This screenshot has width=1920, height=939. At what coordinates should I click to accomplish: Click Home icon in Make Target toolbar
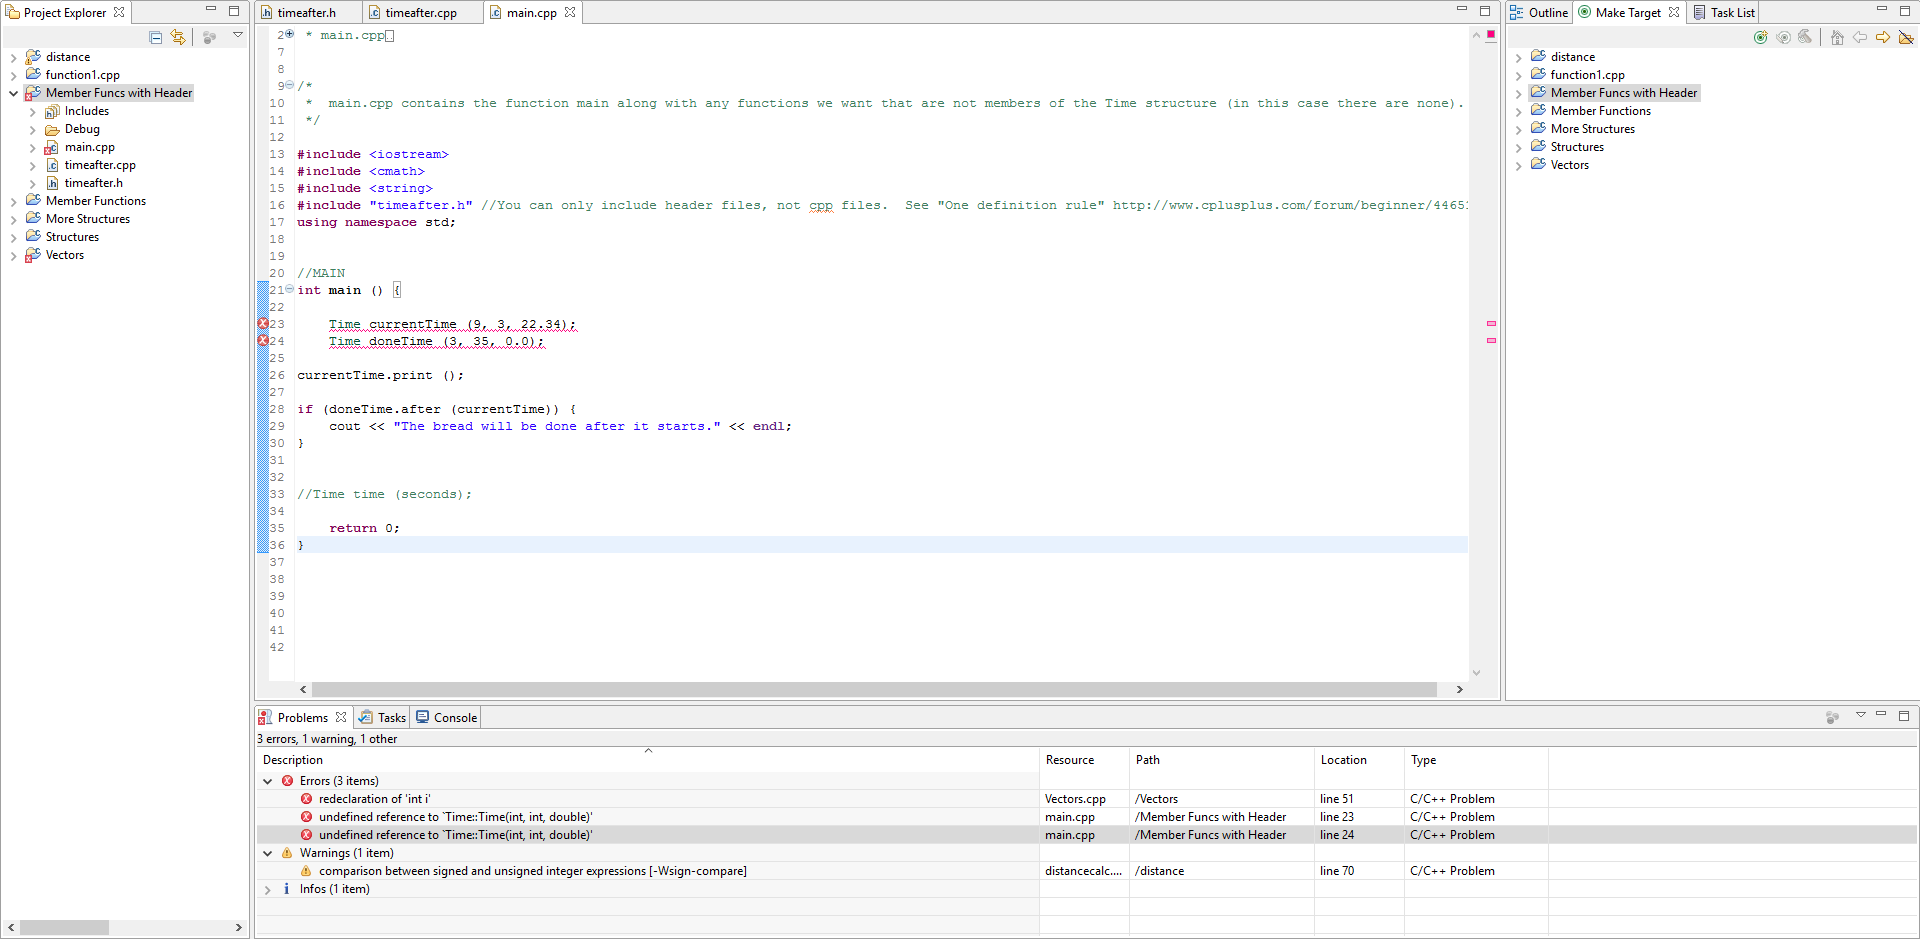pyautogui.click(x=1837, y=37)
